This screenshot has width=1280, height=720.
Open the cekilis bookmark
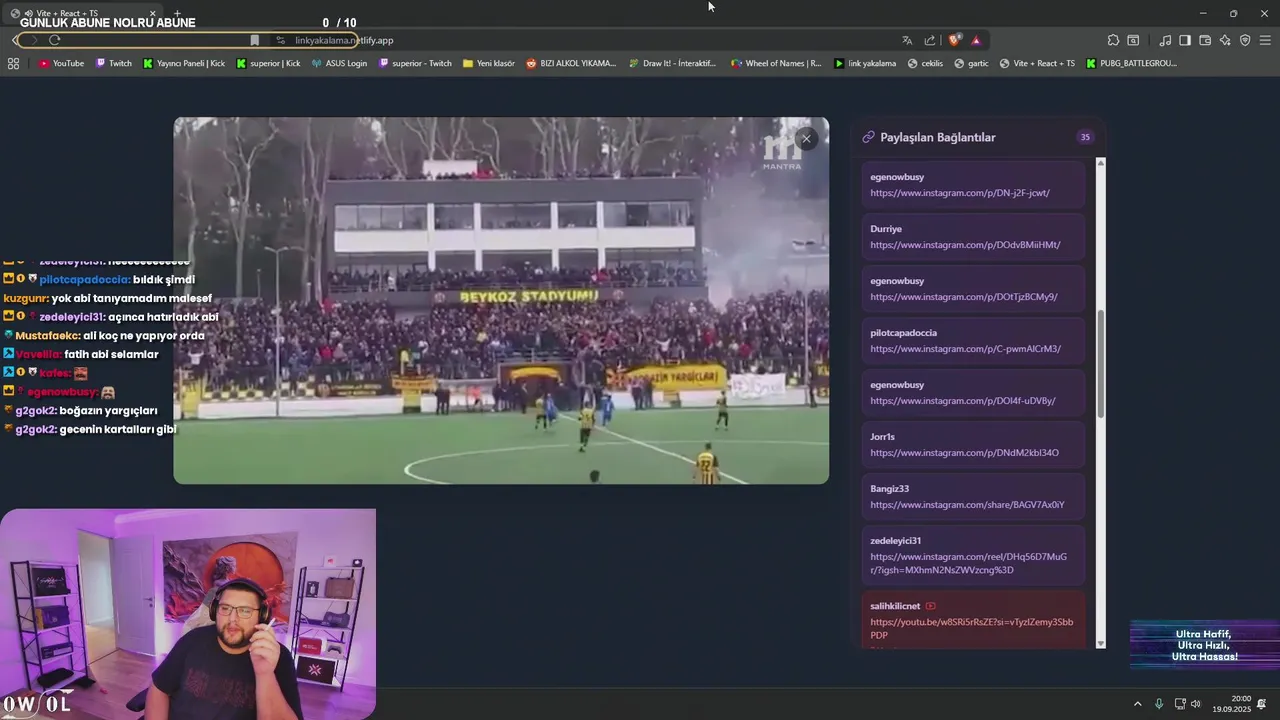click(925, 63)
